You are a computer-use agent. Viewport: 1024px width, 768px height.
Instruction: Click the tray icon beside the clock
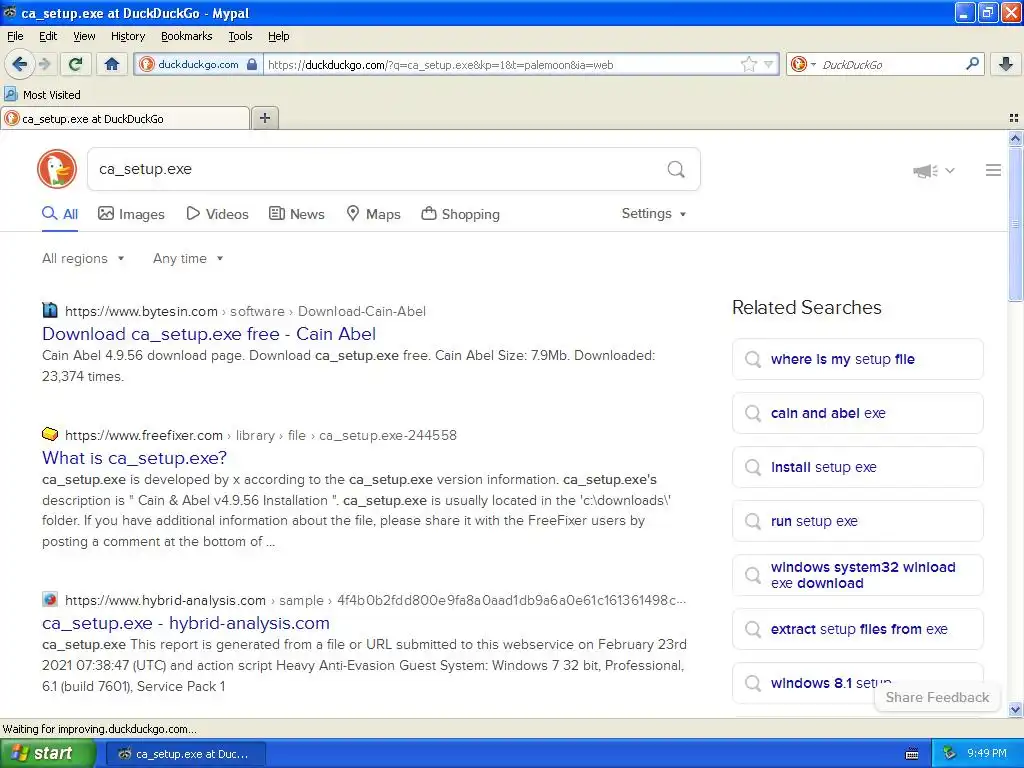(950, 754)
